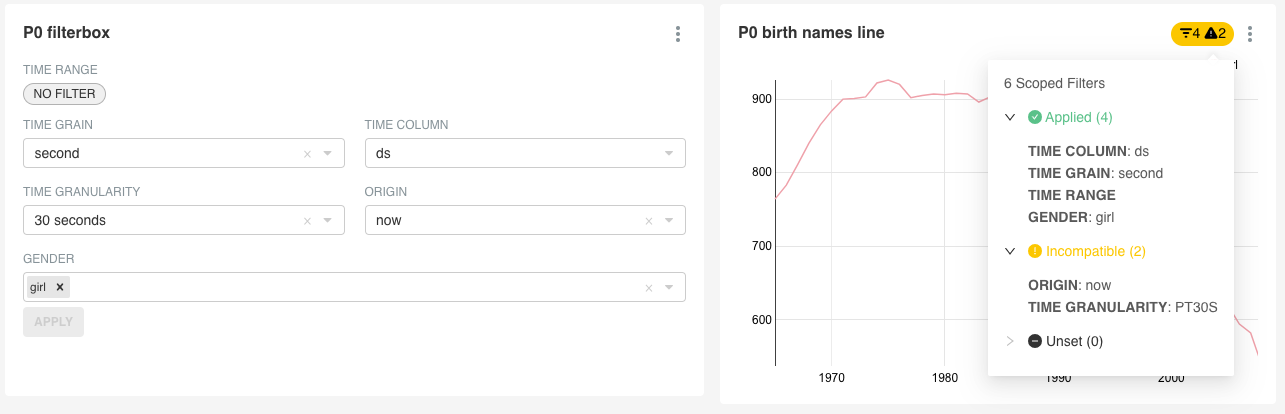Open the Time Granularity dropdown arrow

pyautogui.click(x=327, y=221)
